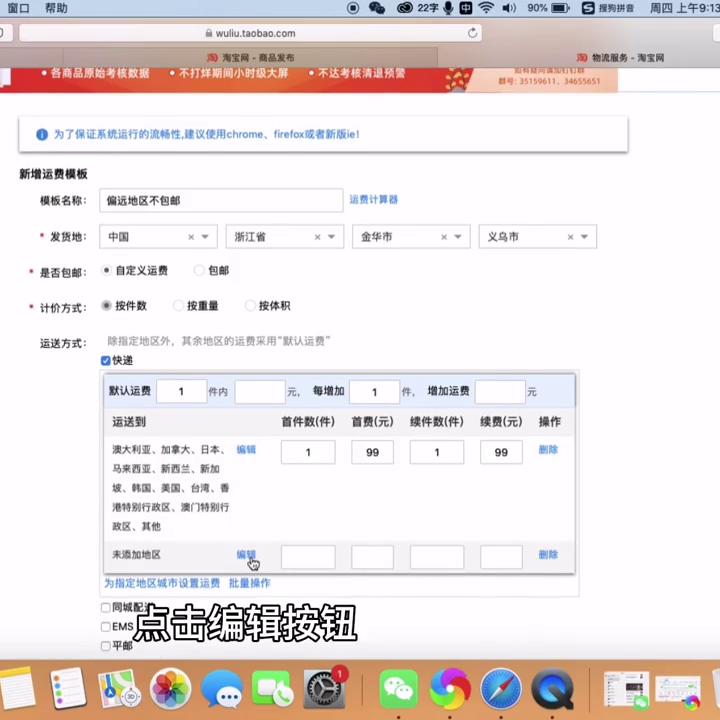Open WeChat from the Dock

[399, 689]
